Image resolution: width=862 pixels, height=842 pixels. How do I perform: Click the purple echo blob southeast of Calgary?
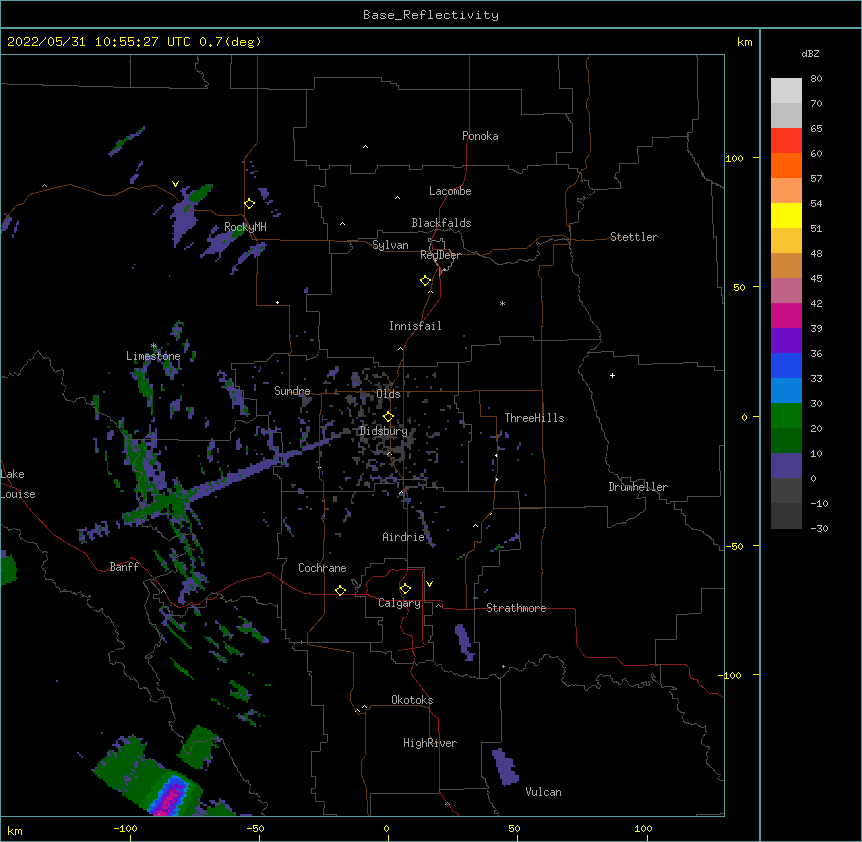pos(465,641)
